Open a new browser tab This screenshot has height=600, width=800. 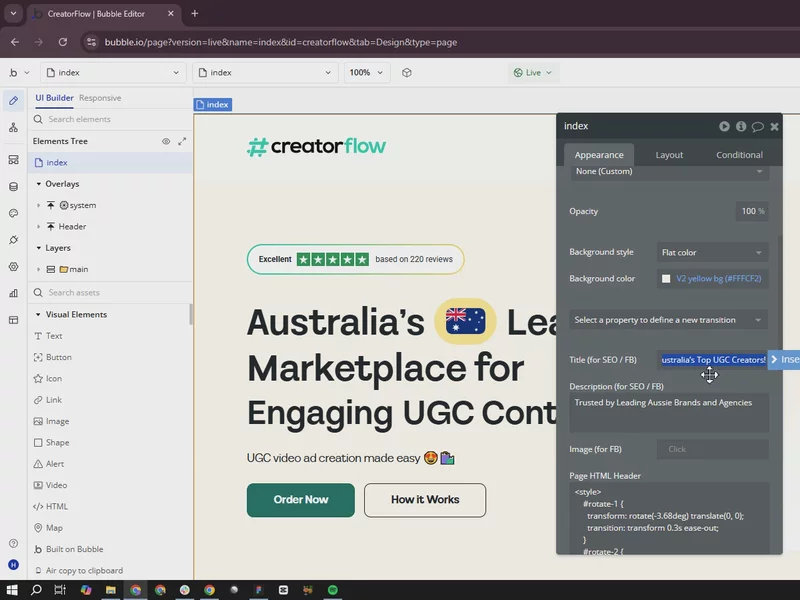point(194,14)
